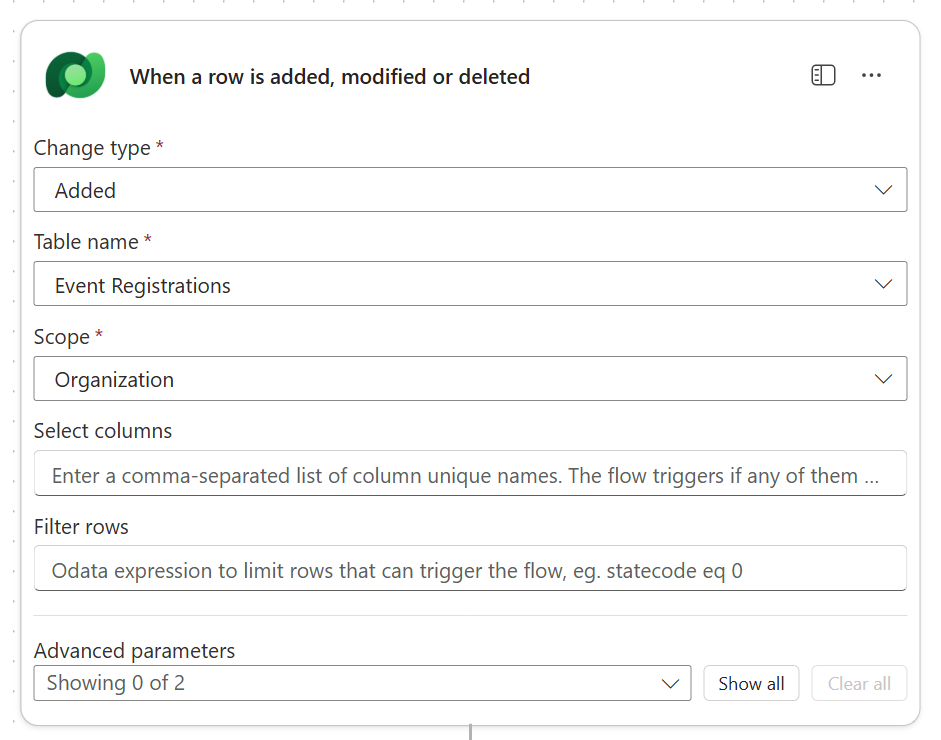Click the "Table name" field label
The height and width of the screenshot is (740, 941).
tap(86, 242)
